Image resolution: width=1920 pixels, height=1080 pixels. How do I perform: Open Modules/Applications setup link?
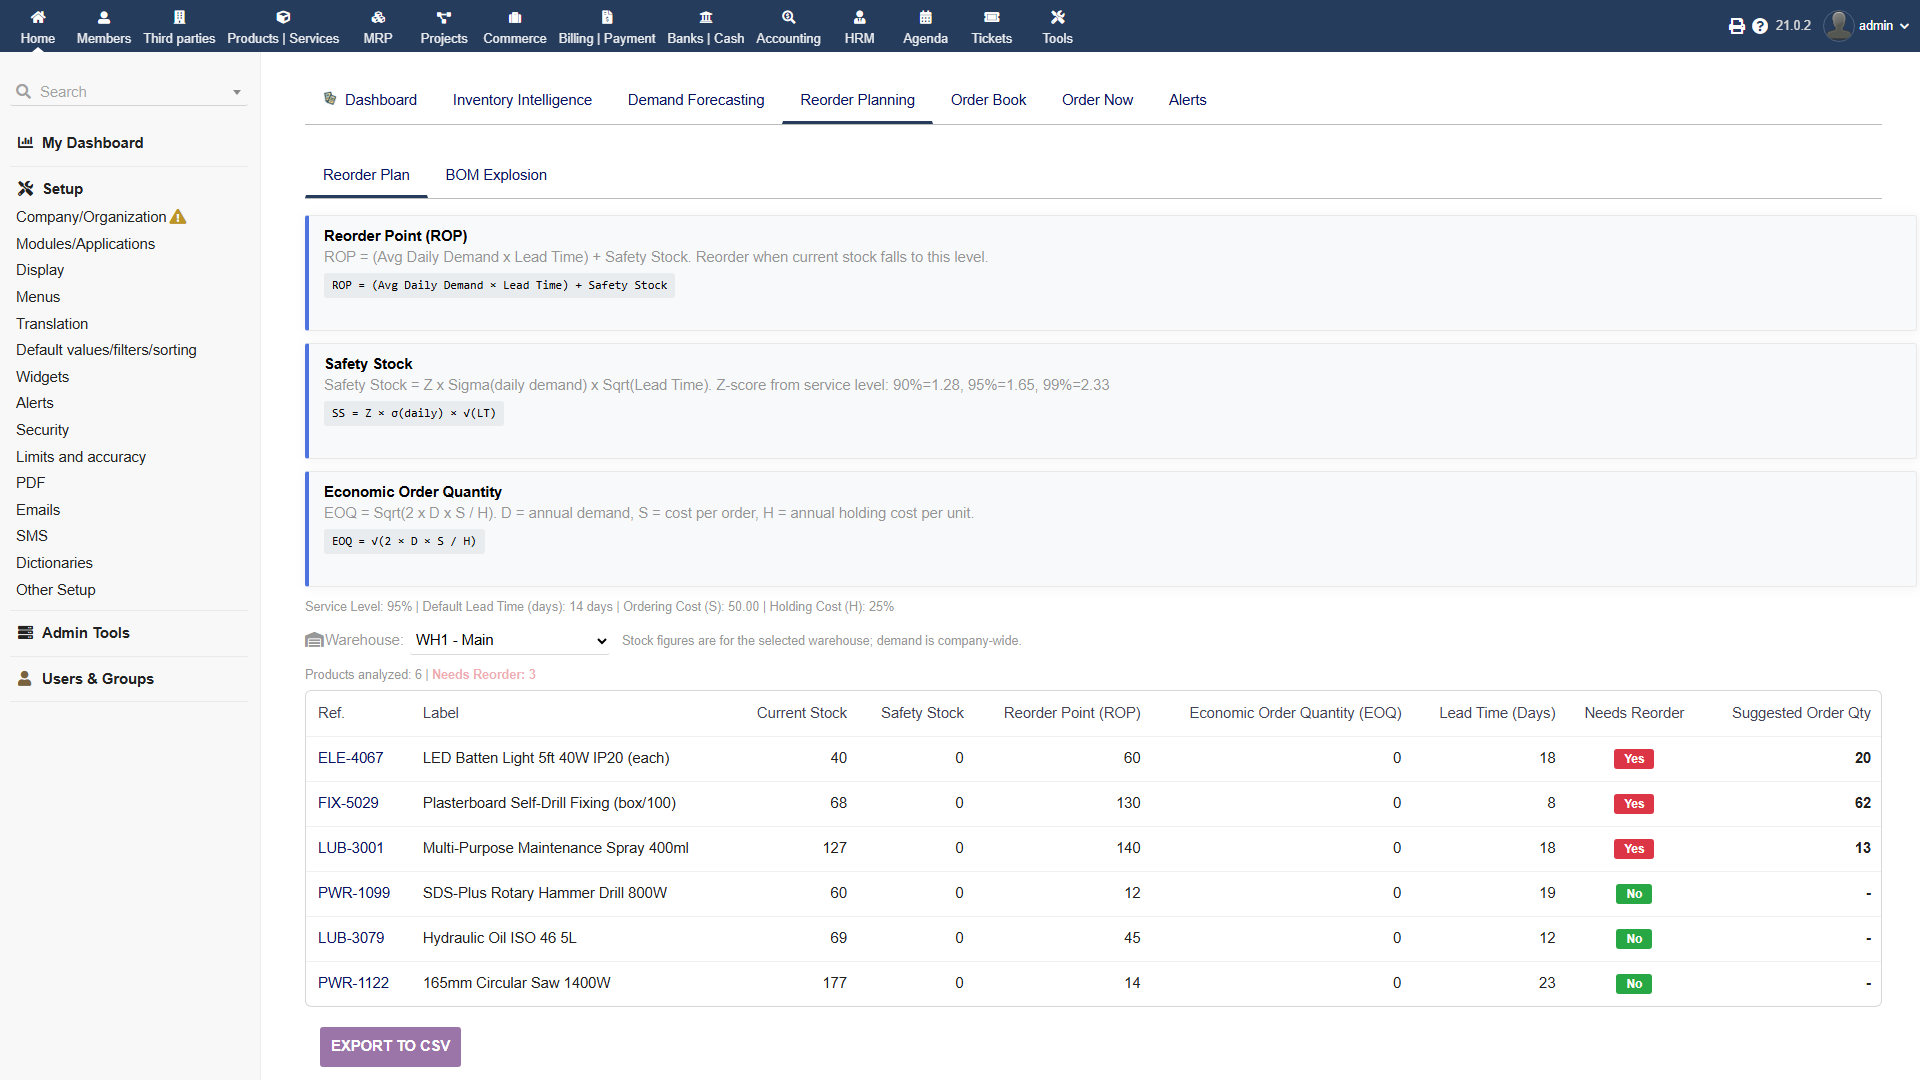[85, 244]
